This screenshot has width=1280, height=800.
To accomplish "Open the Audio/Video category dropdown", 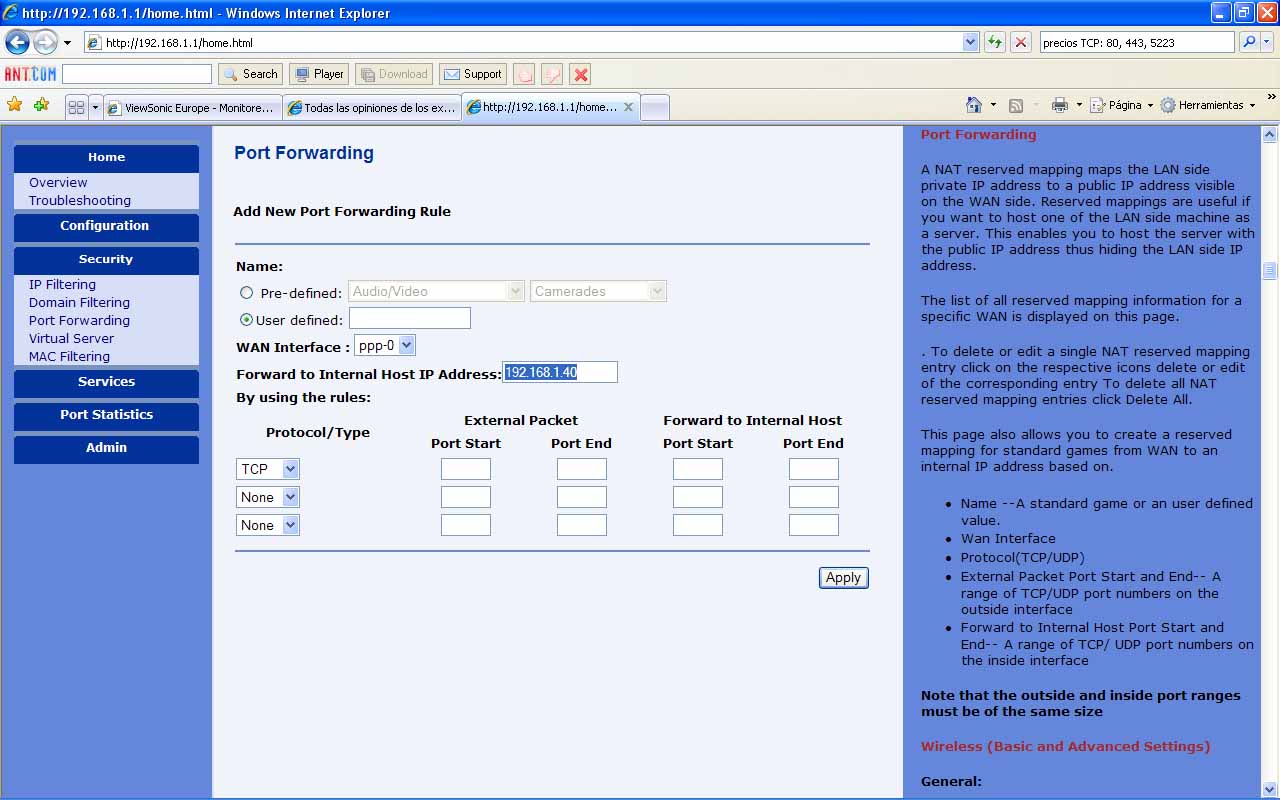I will pyautogui.click(x=436, y=291).
